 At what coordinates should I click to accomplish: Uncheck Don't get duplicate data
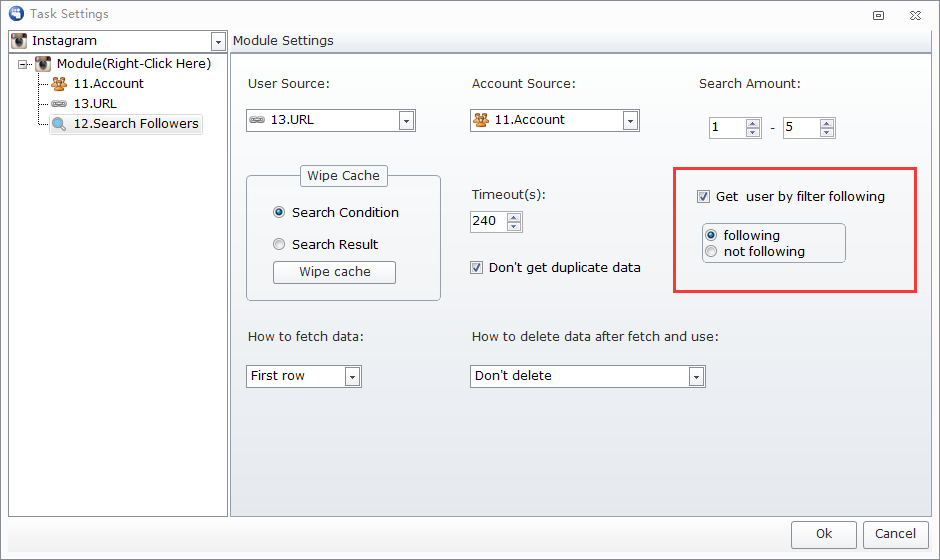(x=478, y=268)
